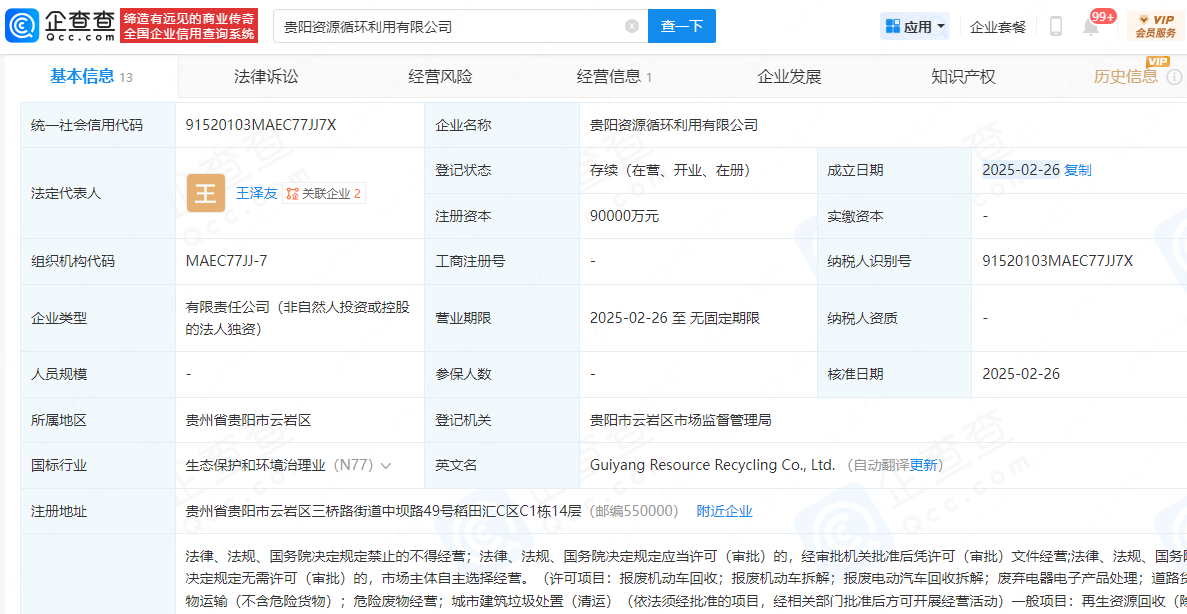Switch to 法律诉讼 tab
1187x614 pixels.
tap(266, 76)
